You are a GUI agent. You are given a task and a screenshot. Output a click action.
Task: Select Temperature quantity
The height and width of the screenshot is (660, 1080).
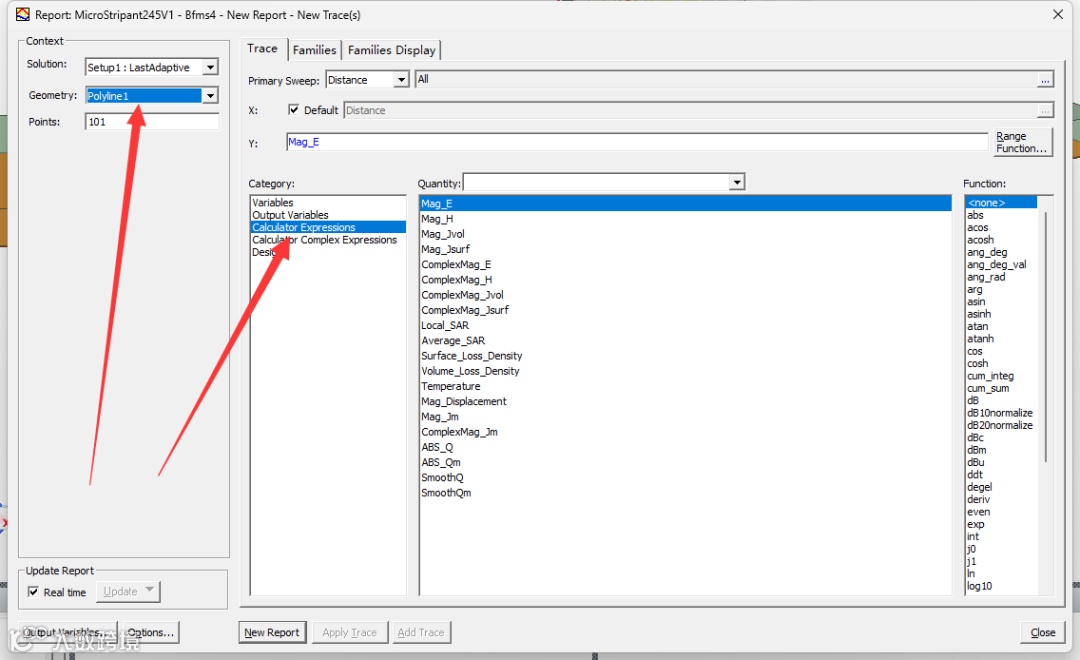(451, 386)
